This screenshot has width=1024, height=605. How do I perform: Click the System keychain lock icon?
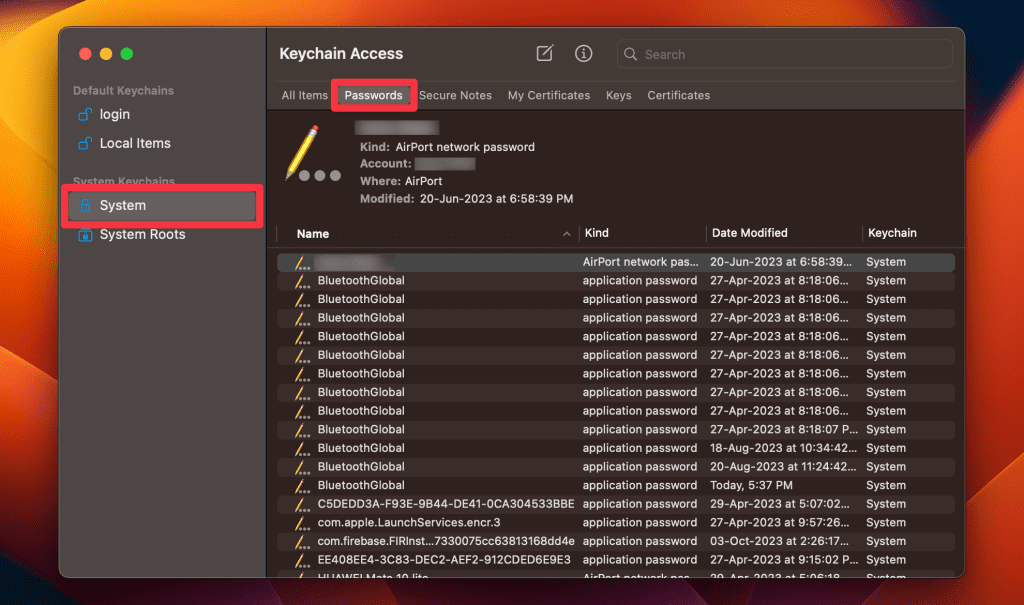[x=85, y=206]
